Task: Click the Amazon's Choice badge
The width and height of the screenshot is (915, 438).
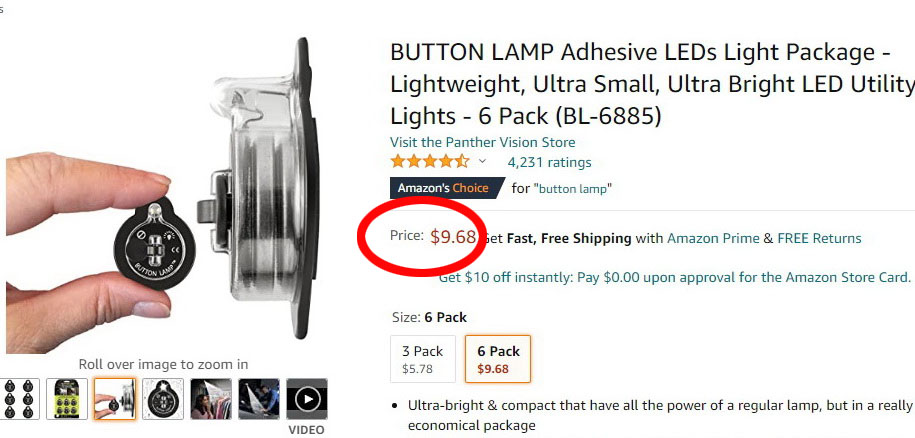Action: (x=443, y=188)
